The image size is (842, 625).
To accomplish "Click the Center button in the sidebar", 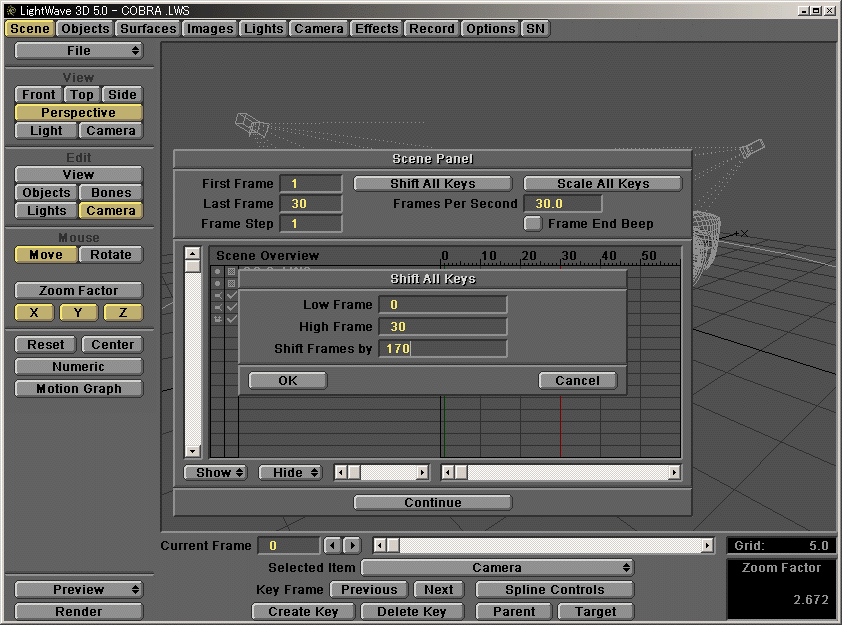I will click(111, 344).
